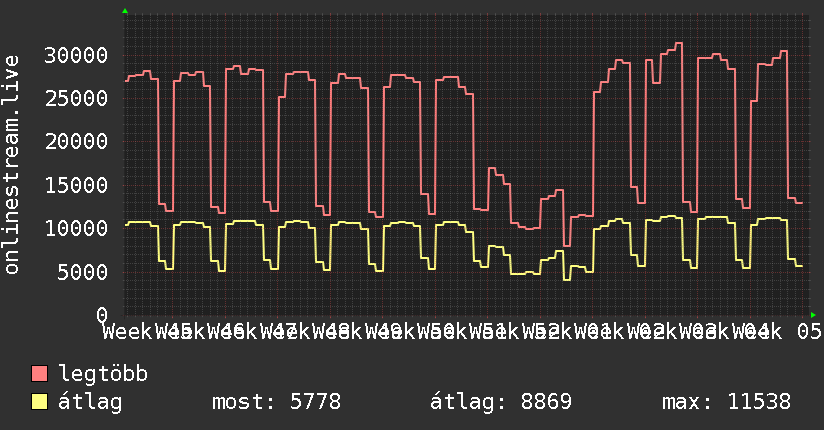824x430 pixels.
Task: Click the 'most: 5778' value
Action: pyautogui.click(x=276, y=402)
